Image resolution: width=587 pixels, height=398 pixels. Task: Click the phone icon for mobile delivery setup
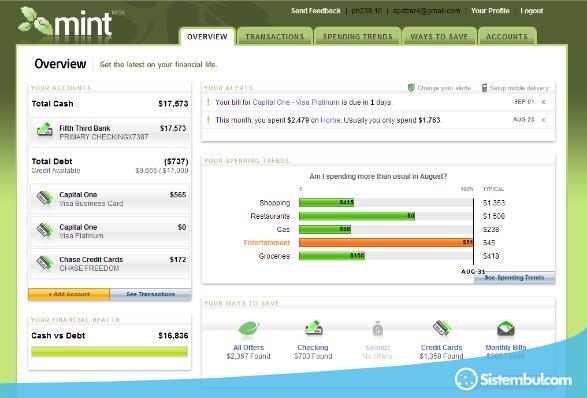tap(484, 88)
